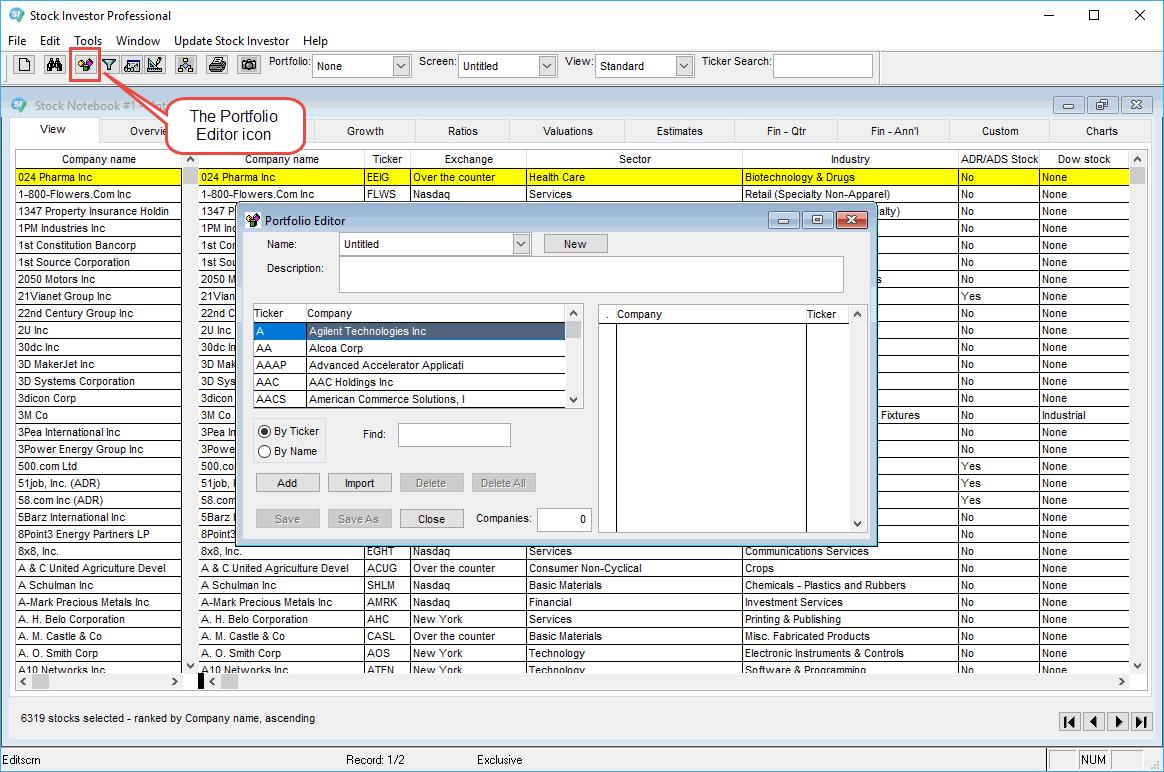The image size is (1164, 772).
Task: Click the Add button
Action: pos(287,483)
